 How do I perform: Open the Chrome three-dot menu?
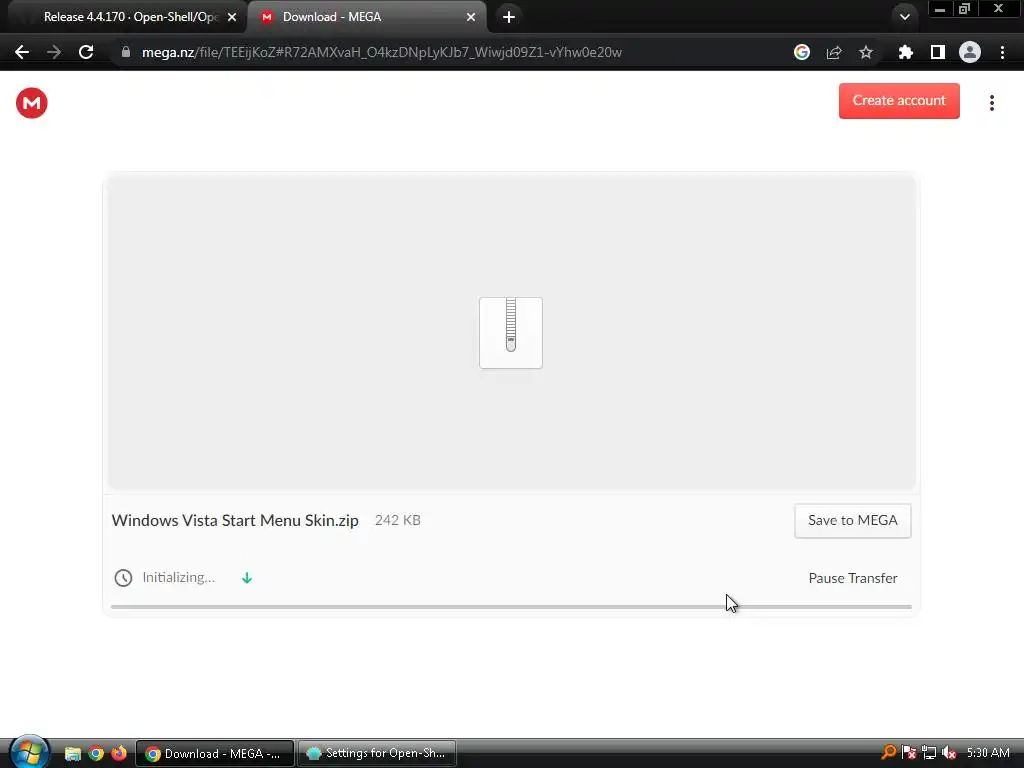tap(1002, 52)
